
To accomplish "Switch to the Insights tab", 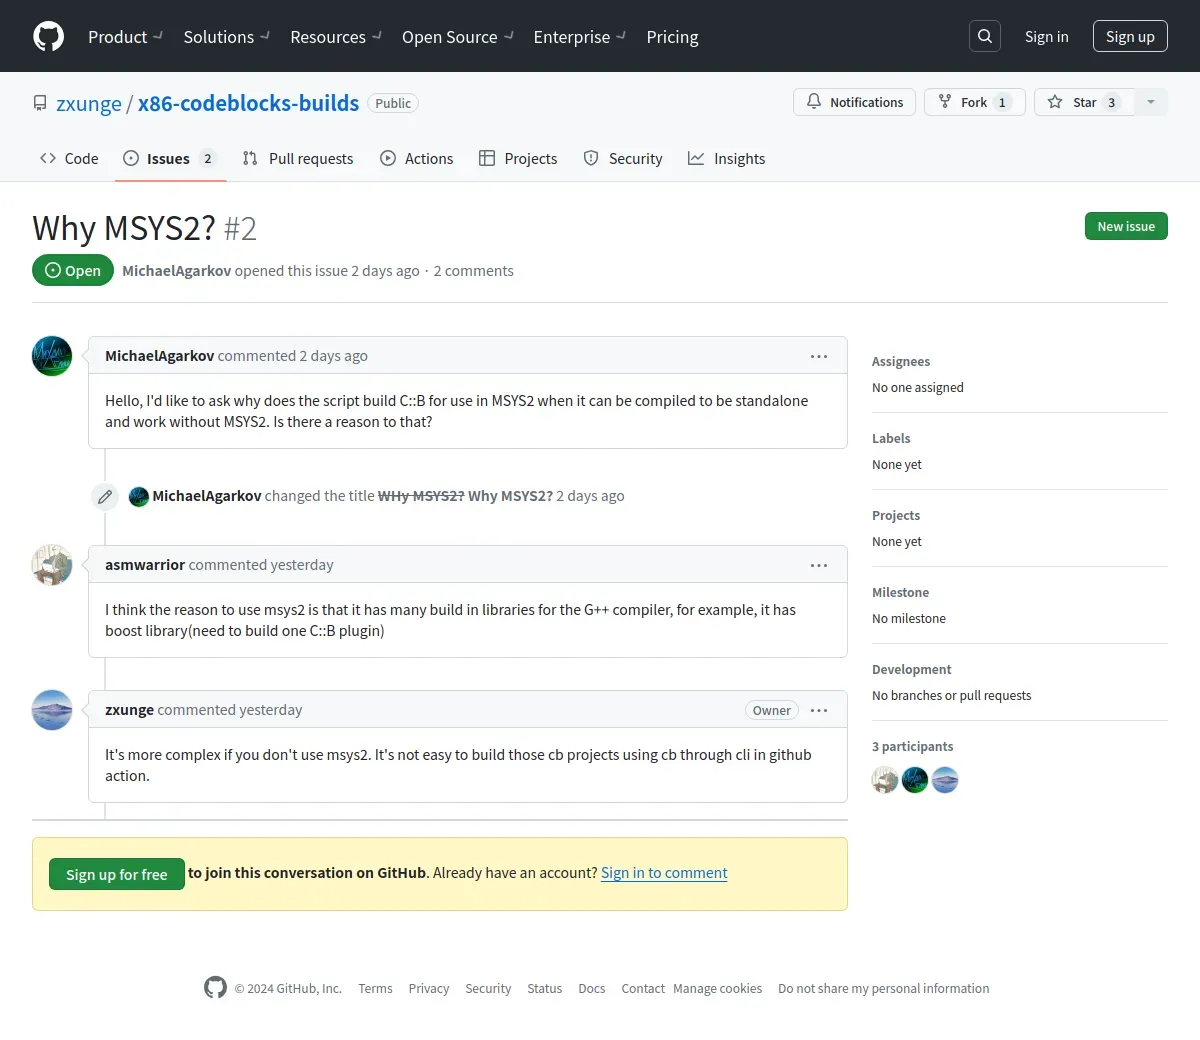I will (x=727, y=158).
